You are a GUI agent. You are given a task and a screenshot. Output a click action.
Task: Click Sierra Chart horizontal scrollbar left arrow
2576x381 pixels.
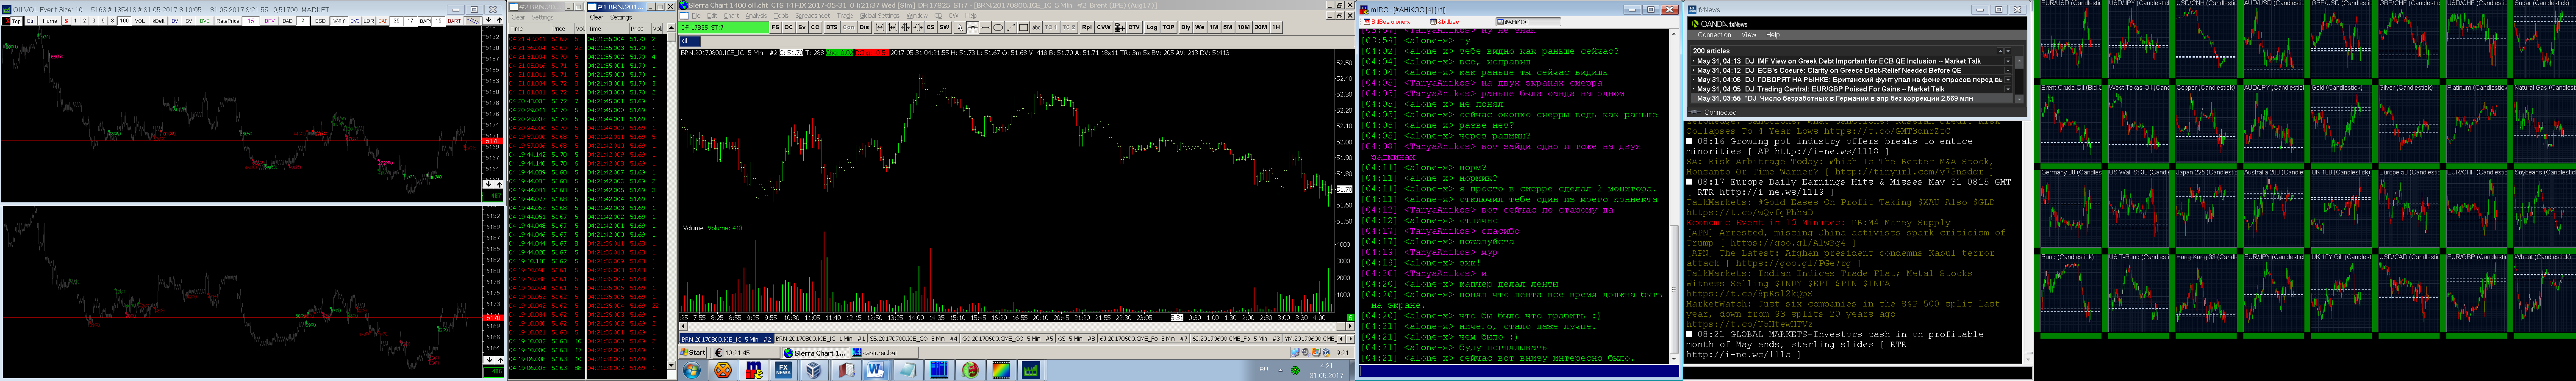(x=683, y=326)
